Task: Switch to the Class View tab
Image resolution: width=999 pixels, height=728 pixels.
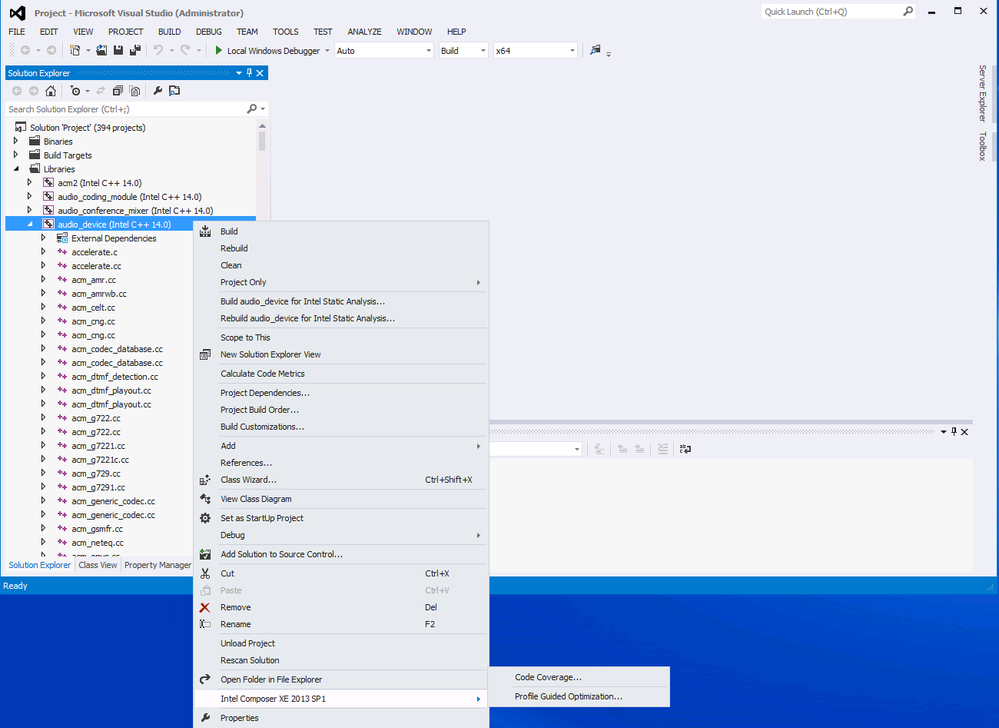Action: pyautogui.click(x=97, y=565)
